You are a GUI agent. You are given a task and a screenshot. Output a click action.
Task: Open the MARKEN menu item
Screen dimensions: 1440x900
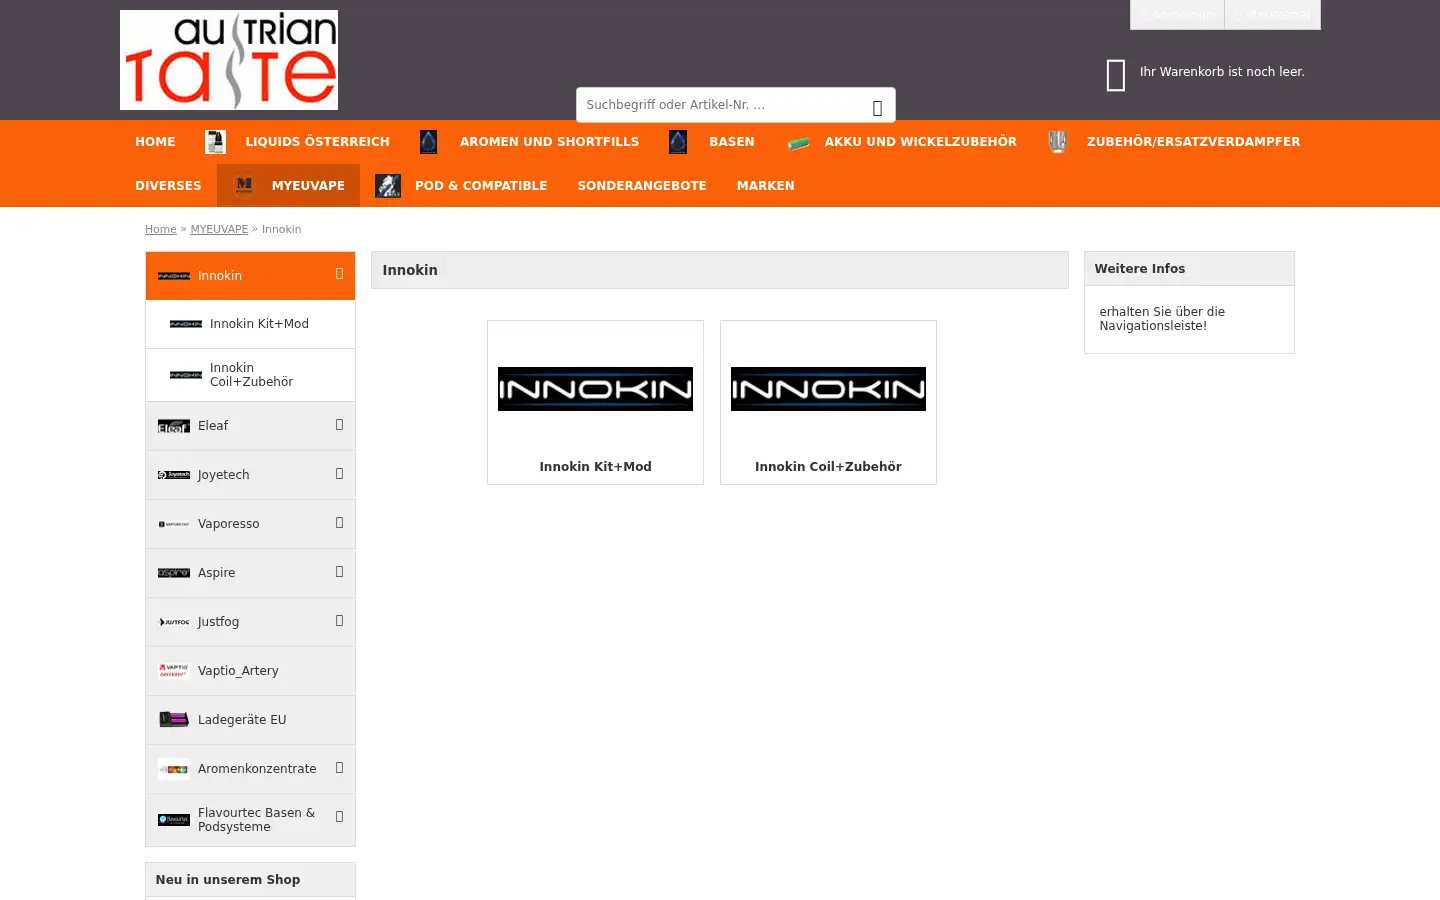766,186
